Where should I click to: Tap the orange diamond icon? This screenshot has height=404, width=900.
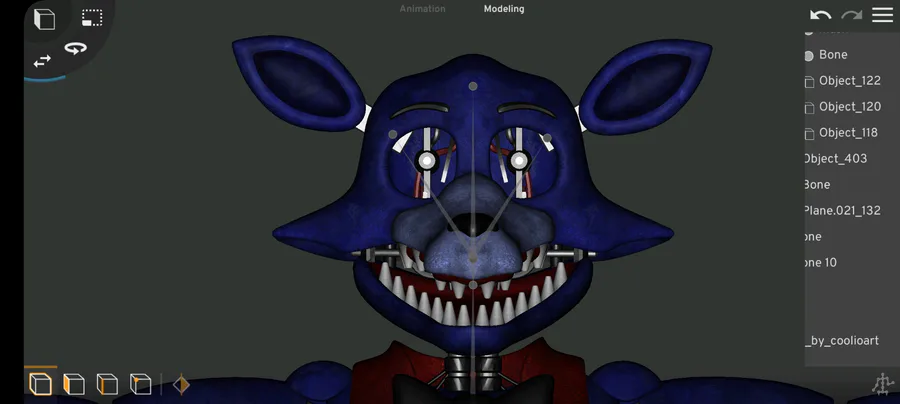point(181,384)
